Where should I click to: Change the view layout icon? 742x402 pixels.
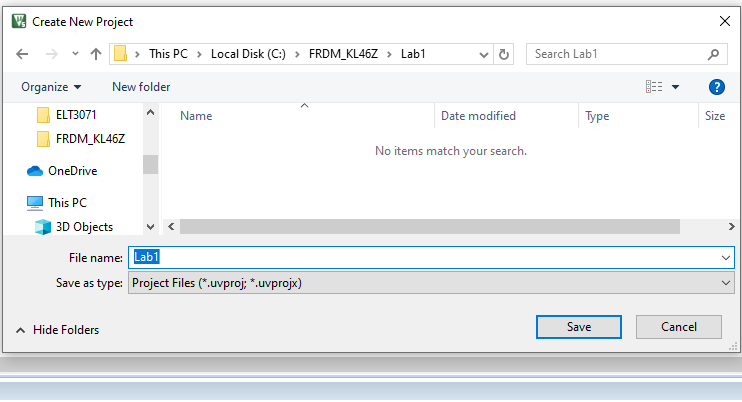(654, 87)
